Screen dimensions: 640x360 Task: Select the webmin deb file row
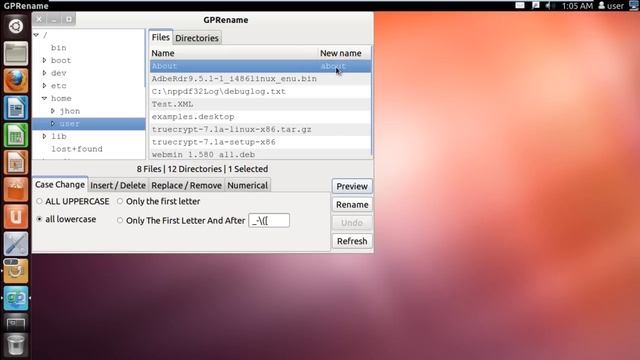click(x=260, y=154)
